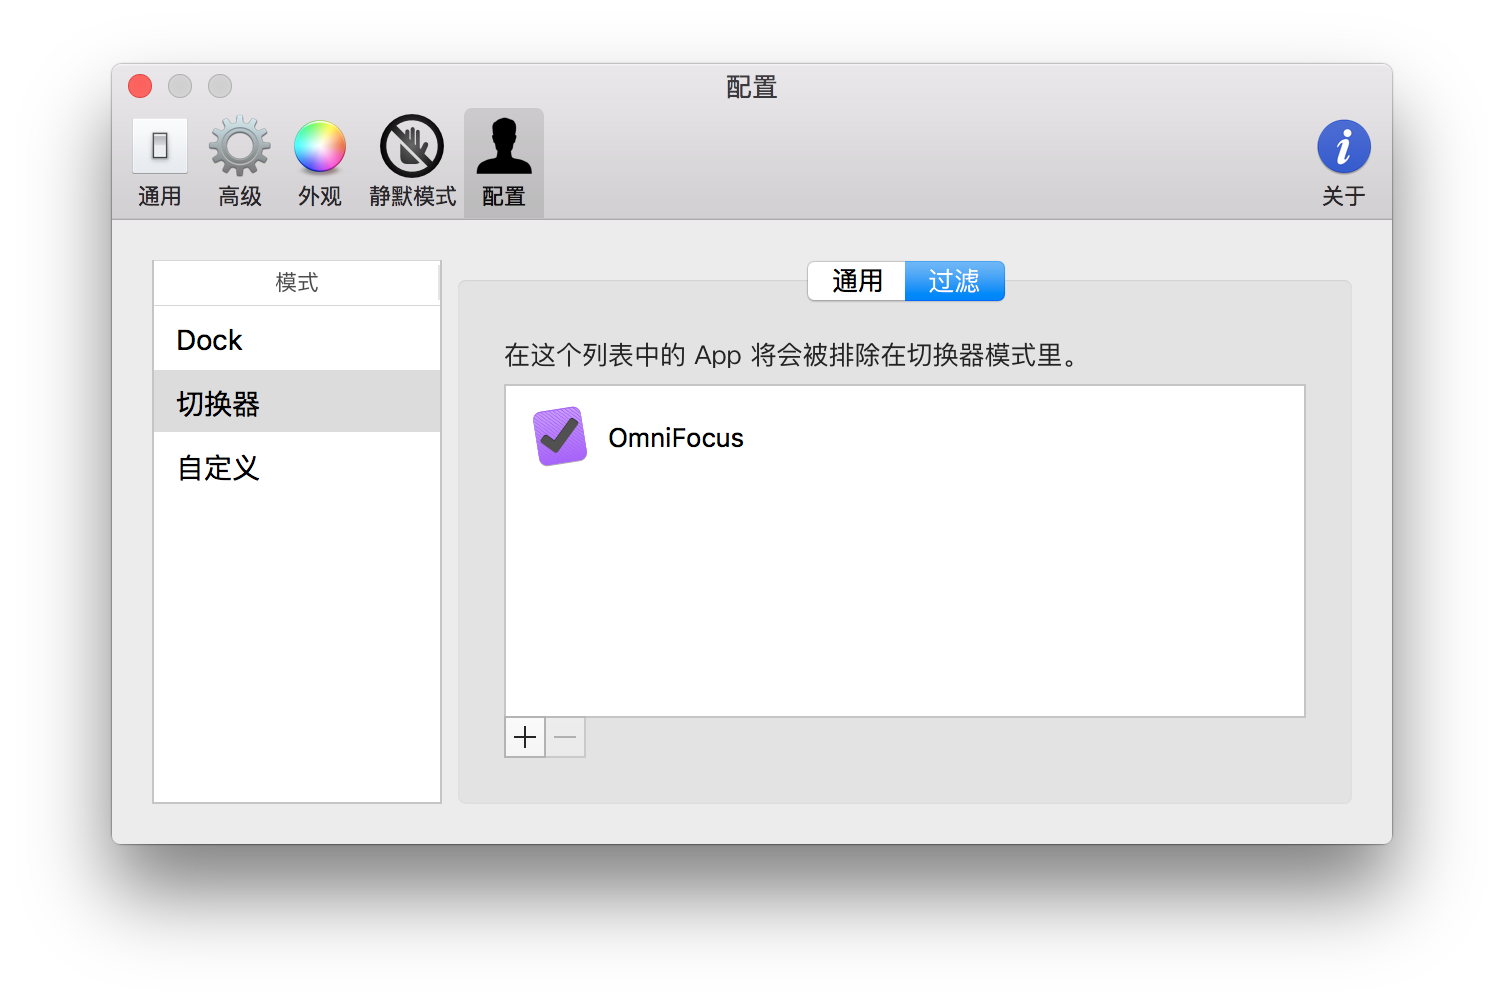Select OmniFocus in the exclusion list
Image resolution: width=1504 pixels, height=1004 pixels.
pyautogui.click(x=677, y=437)
